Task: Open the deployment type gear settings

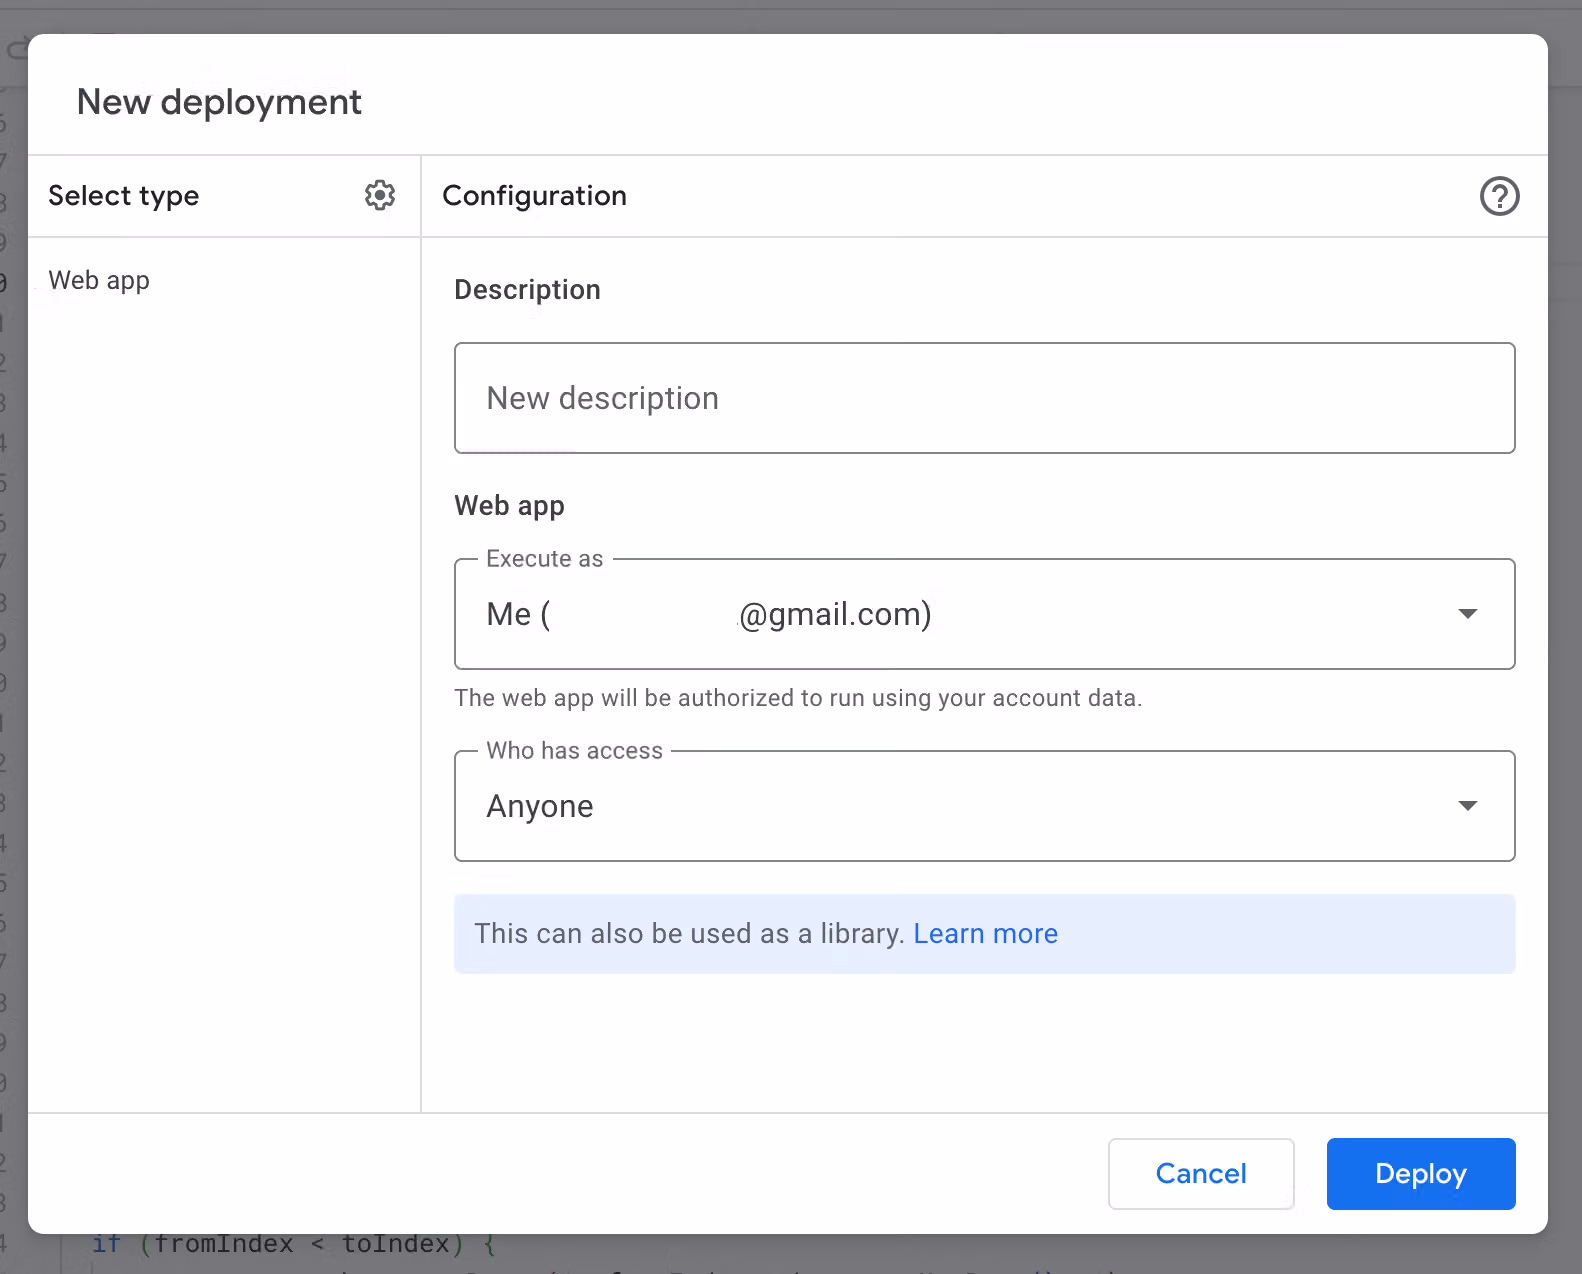Action: point(380,195)
